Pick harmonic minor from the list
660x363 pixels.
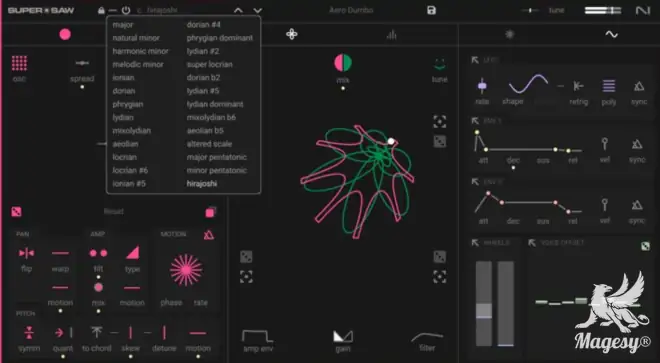click(x=140, y=51)
